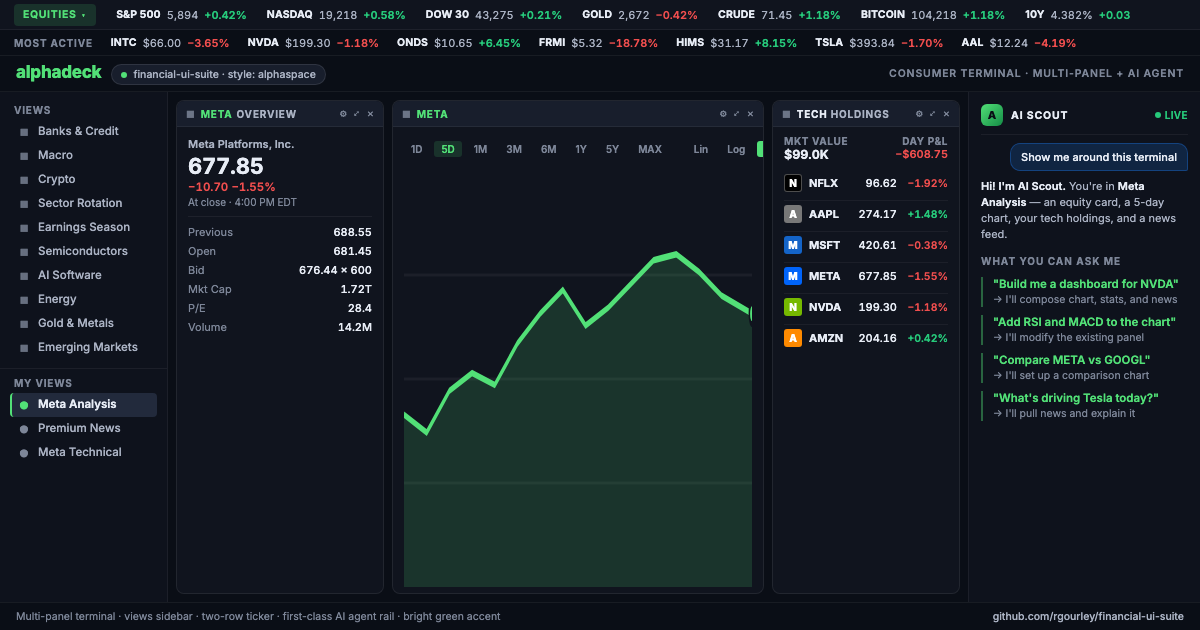Viewport: 1200px width, 630px height.
Task: Switch chart to 1M range
Action: (x=480, y=149)
